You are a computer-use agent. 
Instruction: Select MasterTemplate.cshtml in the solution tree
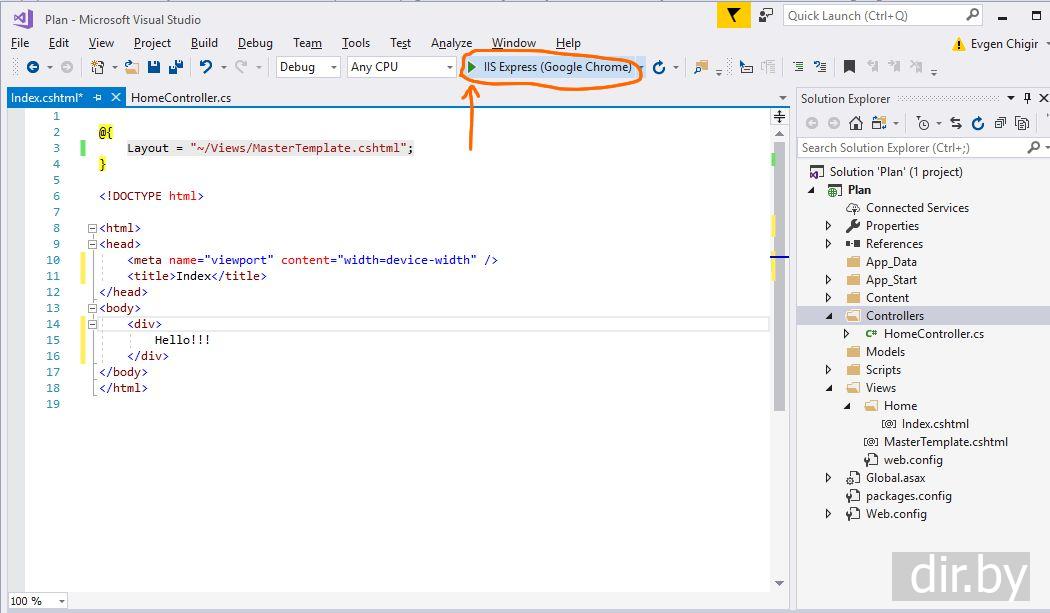(x=945, y=442)
